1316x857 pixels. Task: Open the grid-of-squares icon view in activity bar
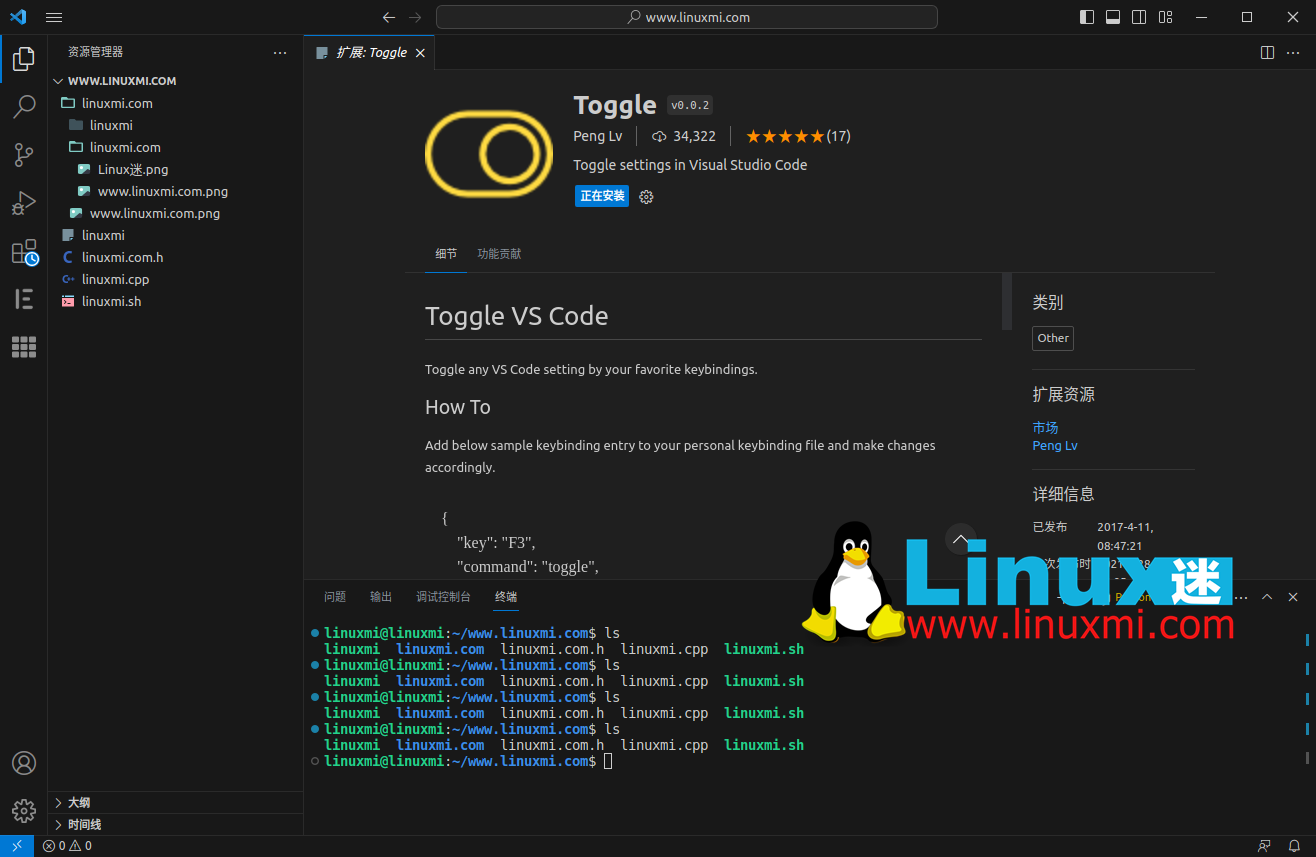(24, 347)
